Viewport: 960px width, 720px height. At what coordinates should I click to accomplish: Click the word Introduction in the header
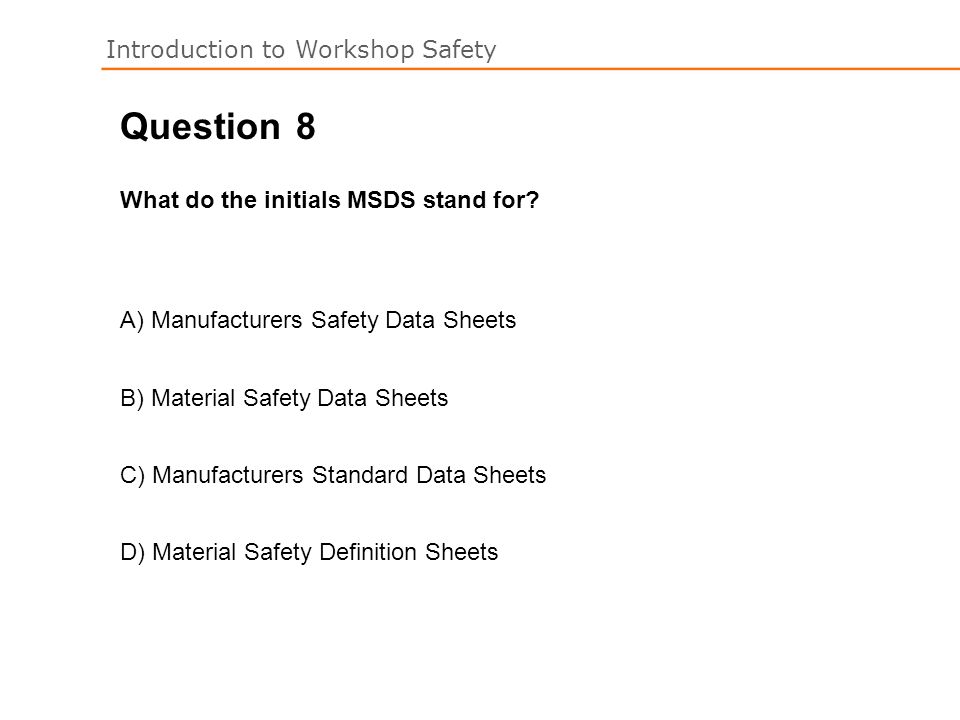[180, 50]
